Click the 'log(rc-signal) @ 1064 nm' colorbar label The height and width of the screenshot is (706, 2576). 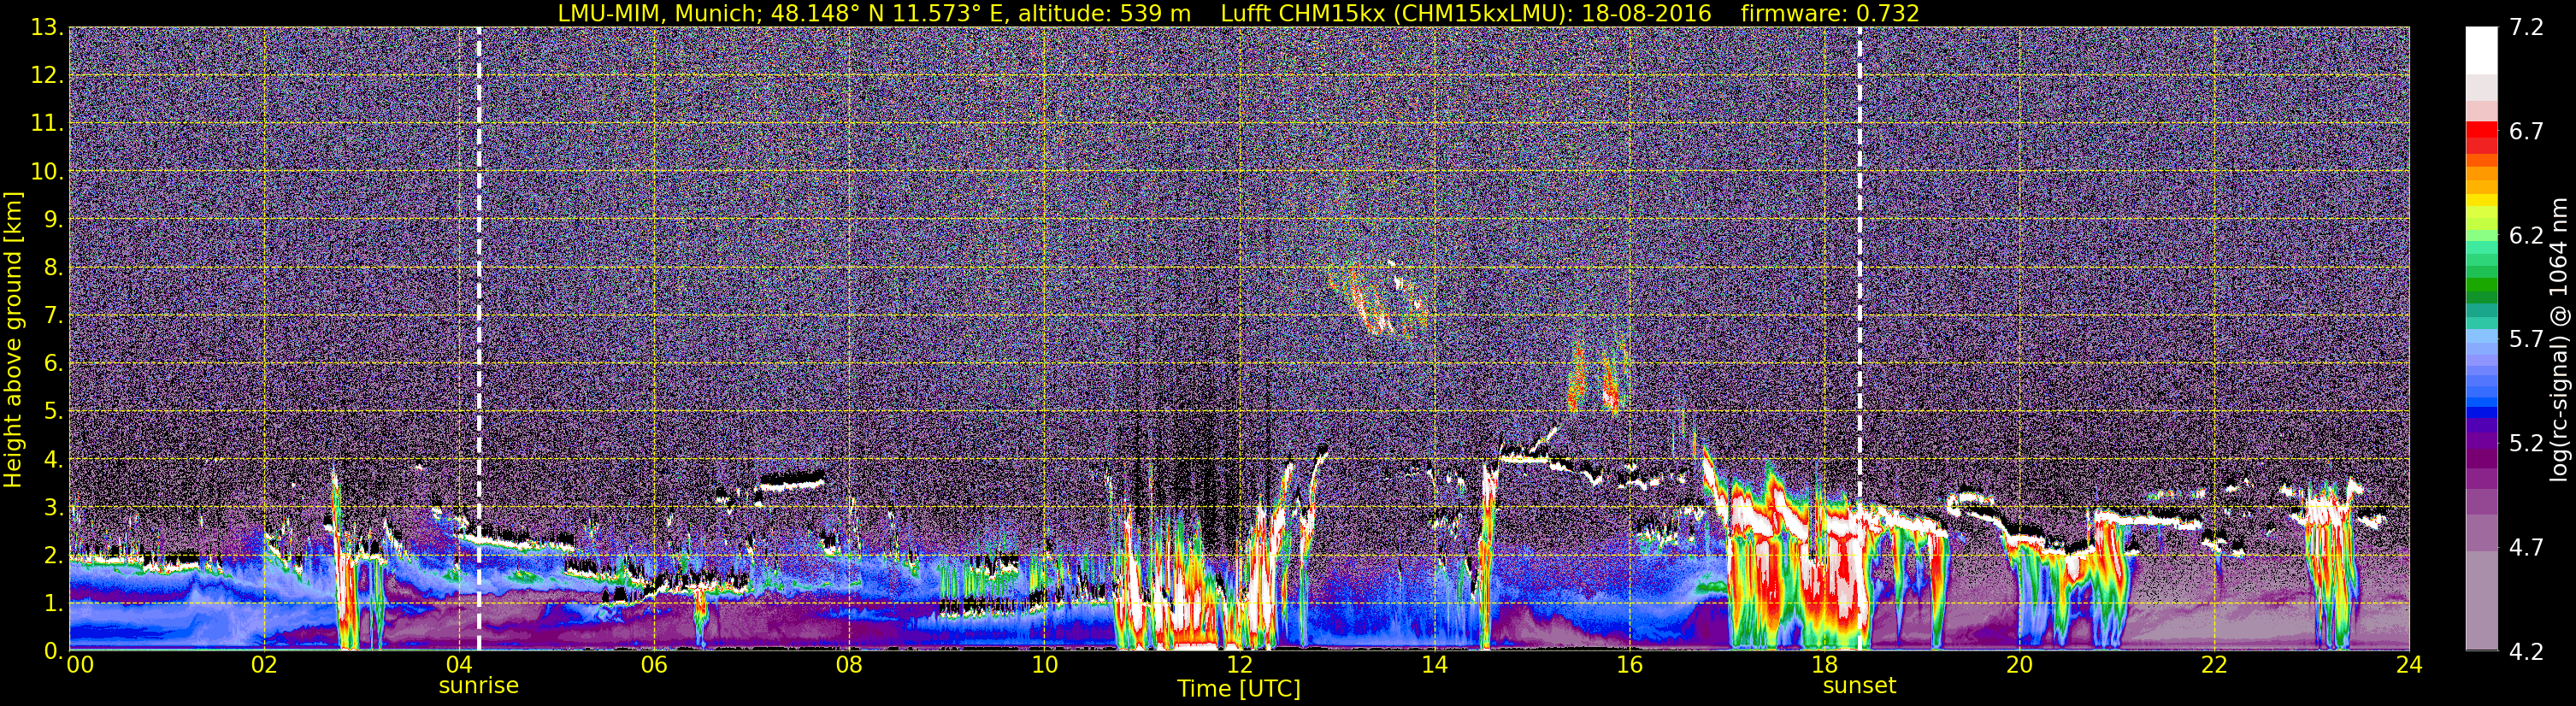(x=2558, y=340)
